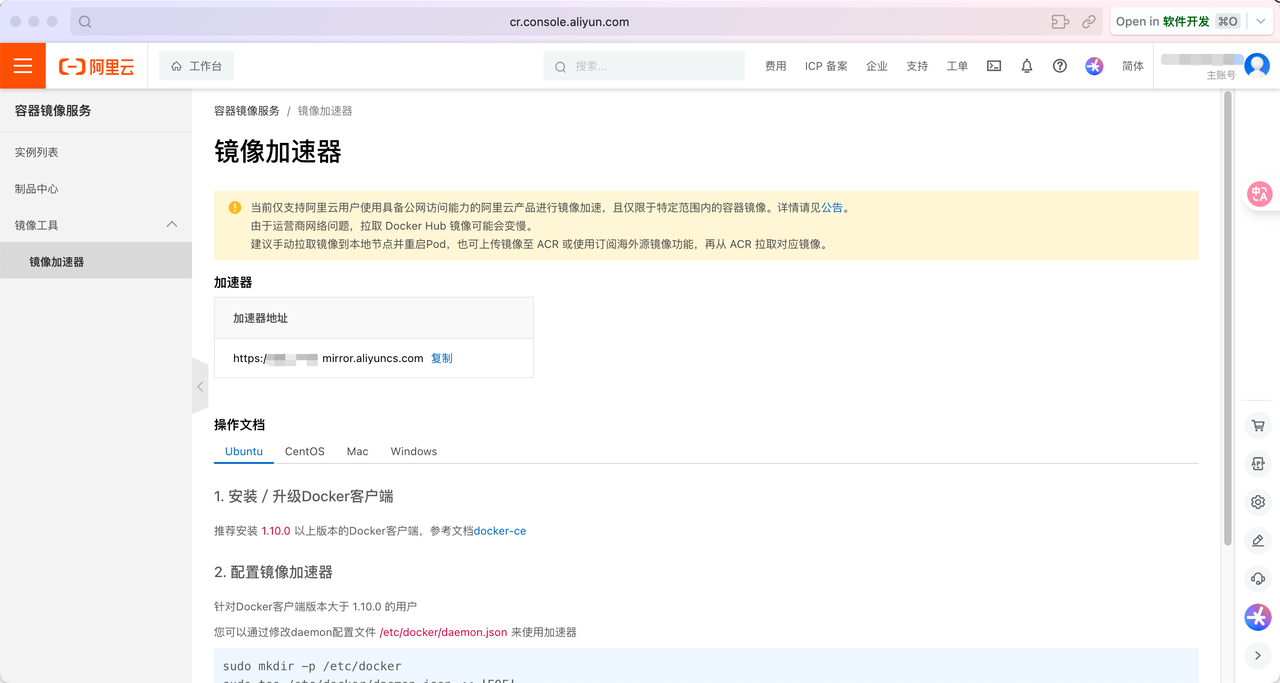Open API debug icon in right rail
The height and width of the screenshot is (683, 1280).
point(1258,464)
